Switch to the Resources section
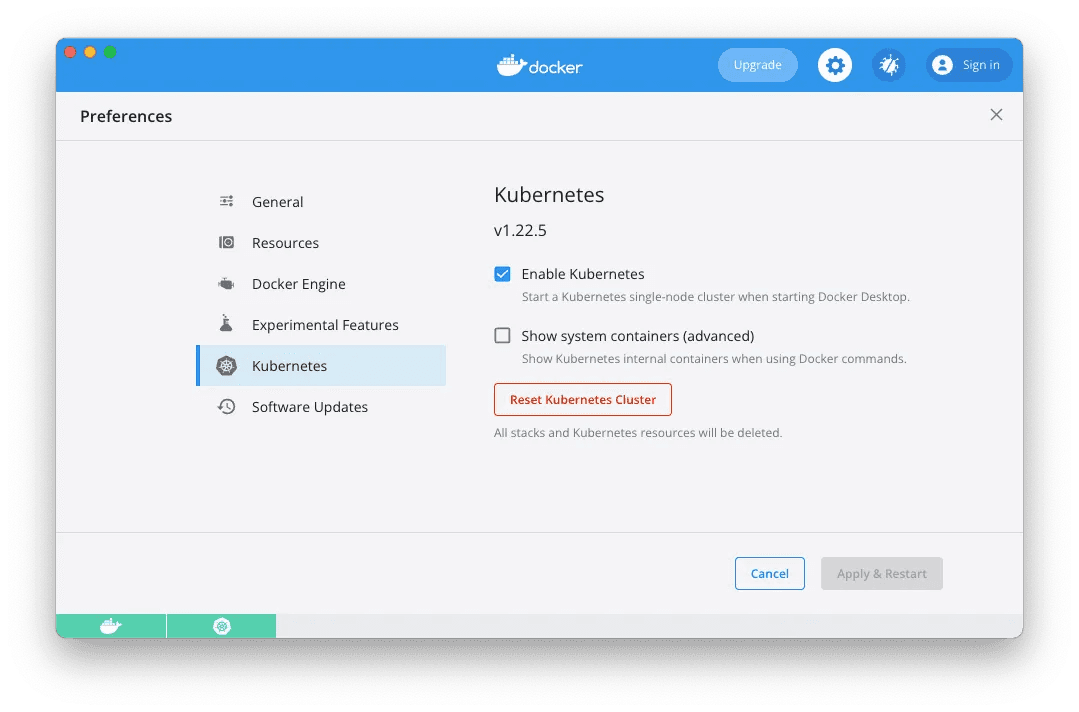The width and height of the screenshot is (1079, 712). (285, 243)
